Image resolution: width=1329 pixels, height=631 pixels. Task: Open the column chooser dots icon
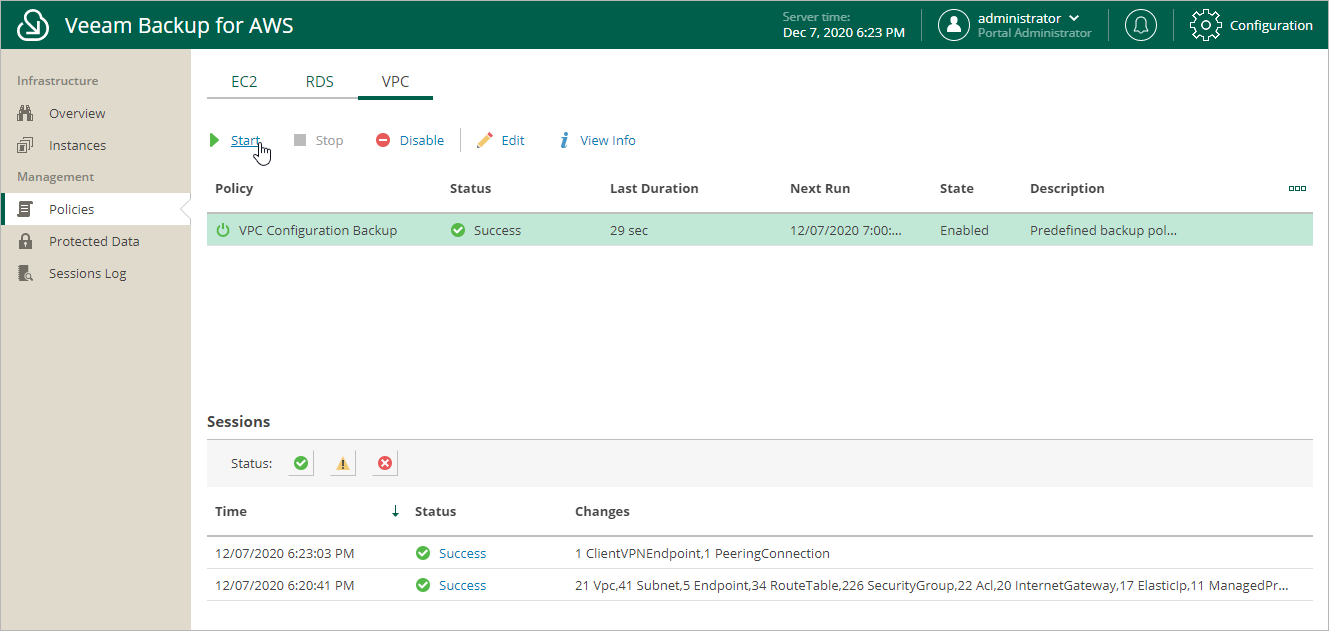click(1298, 188)
